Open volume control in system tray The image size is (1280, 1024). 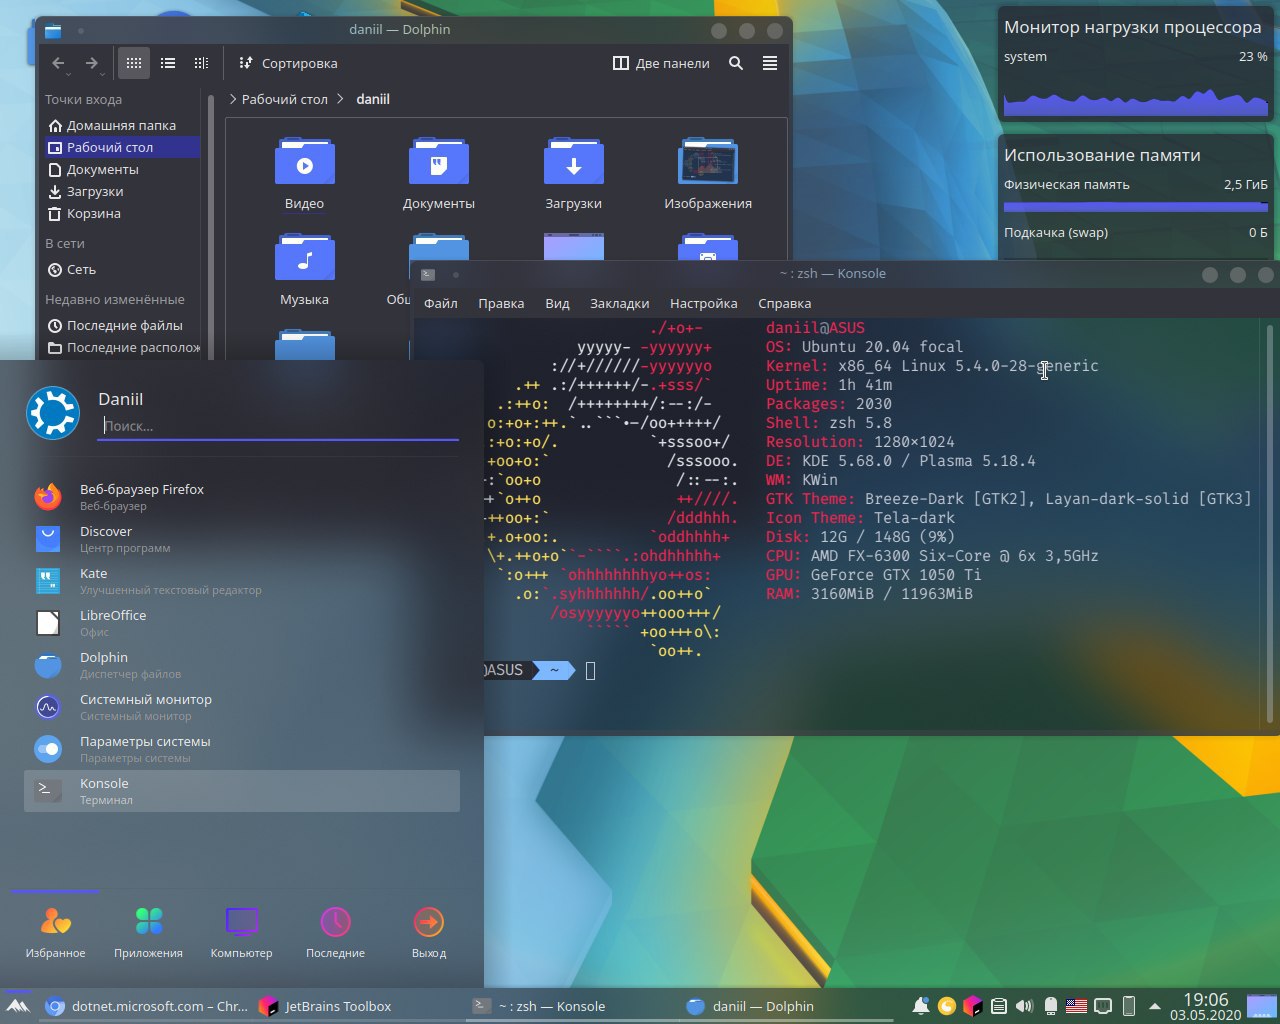1024,1006
